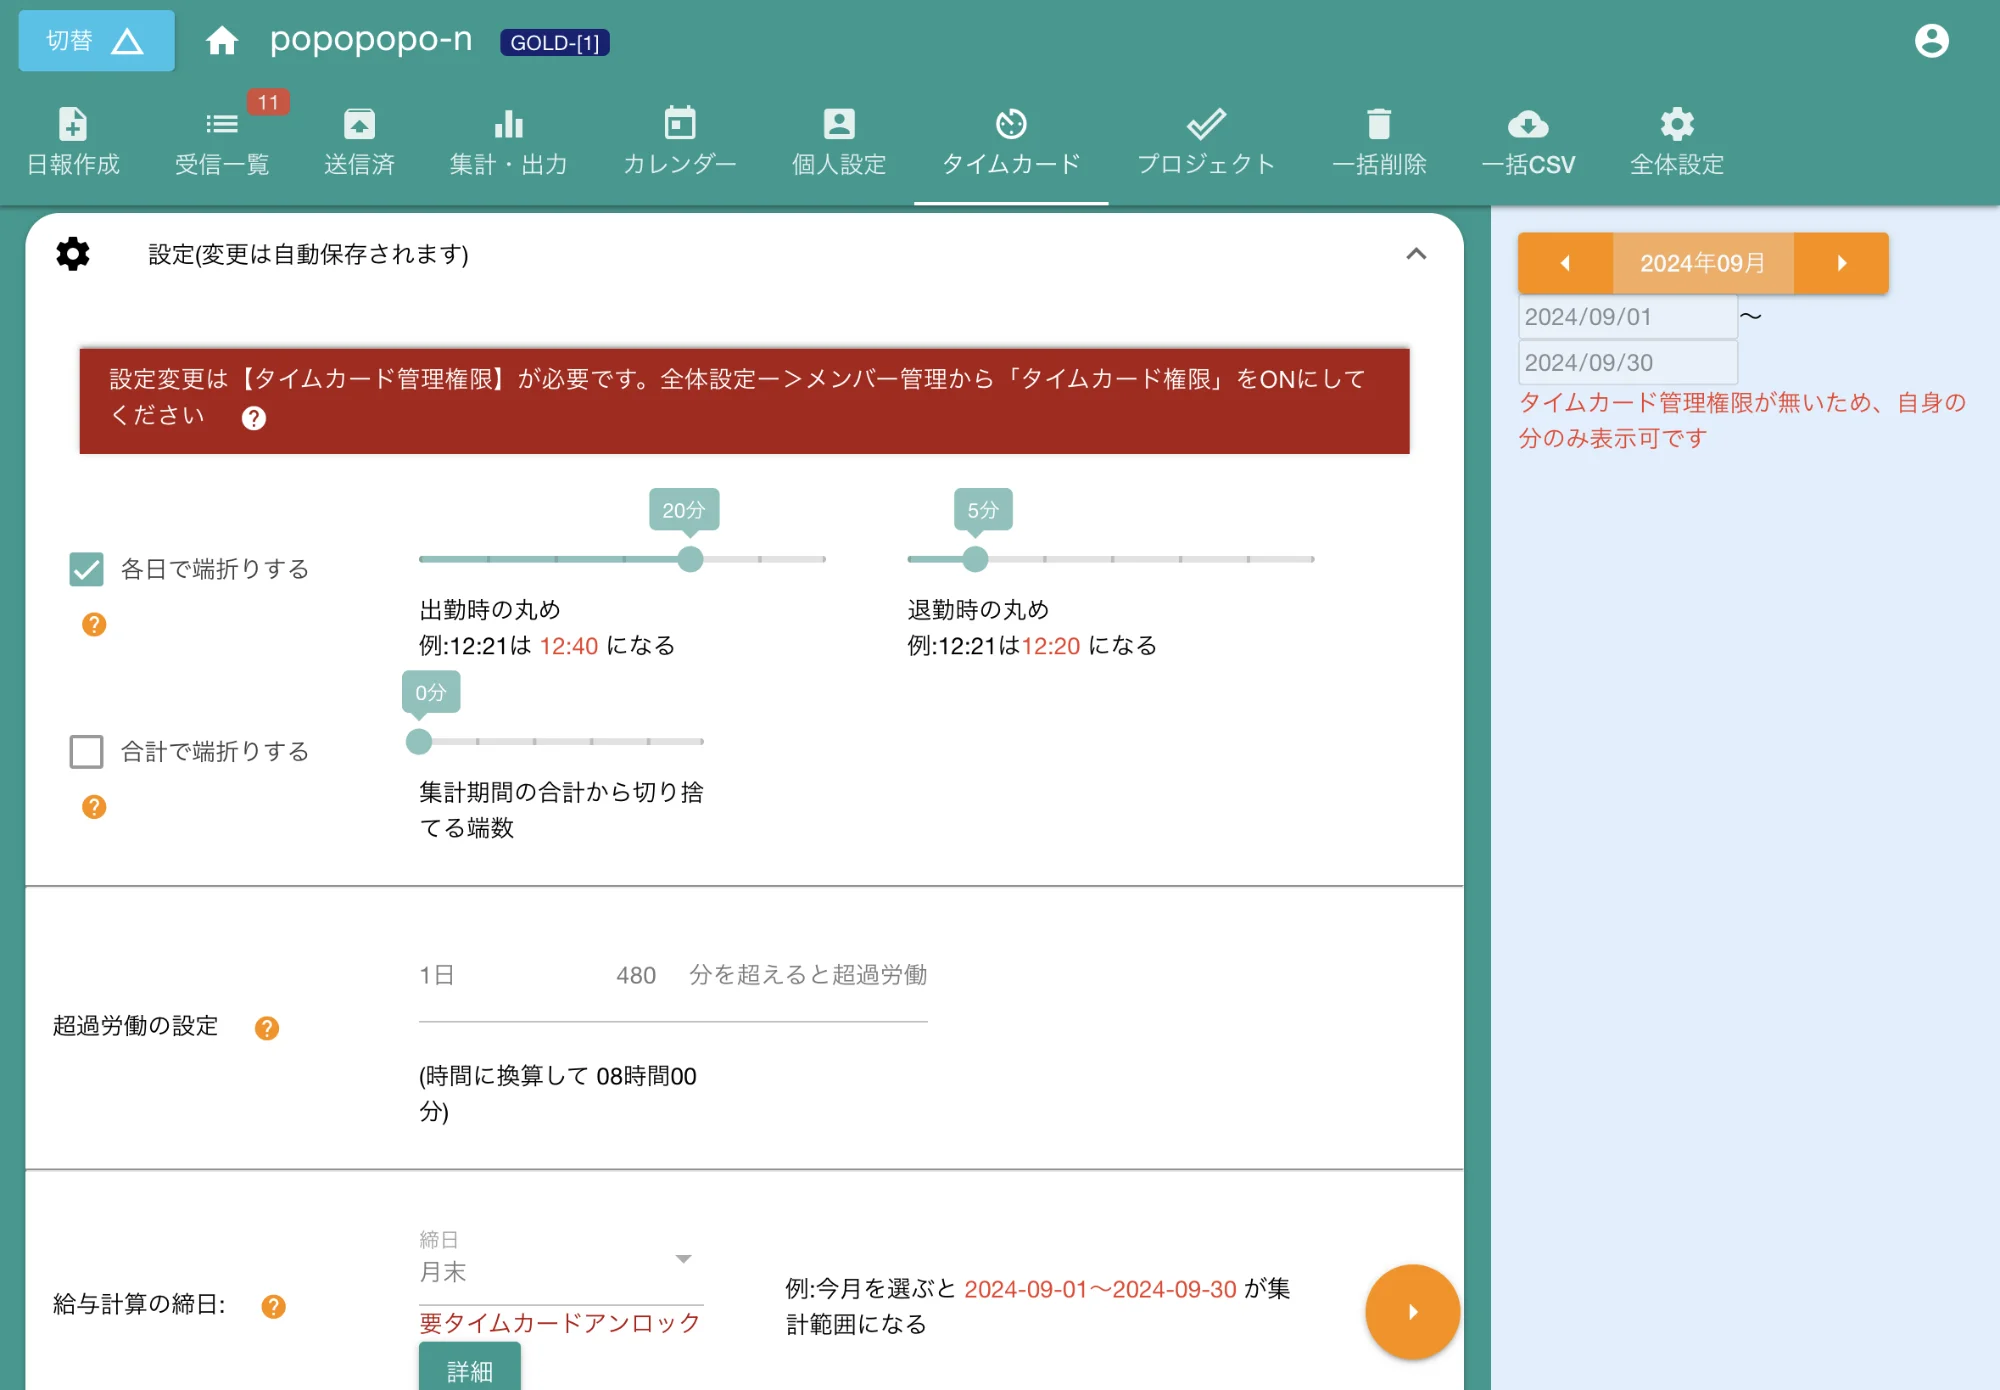
Task: Advance to October with the right month arrow
Action: click(x=1841, y=262)
